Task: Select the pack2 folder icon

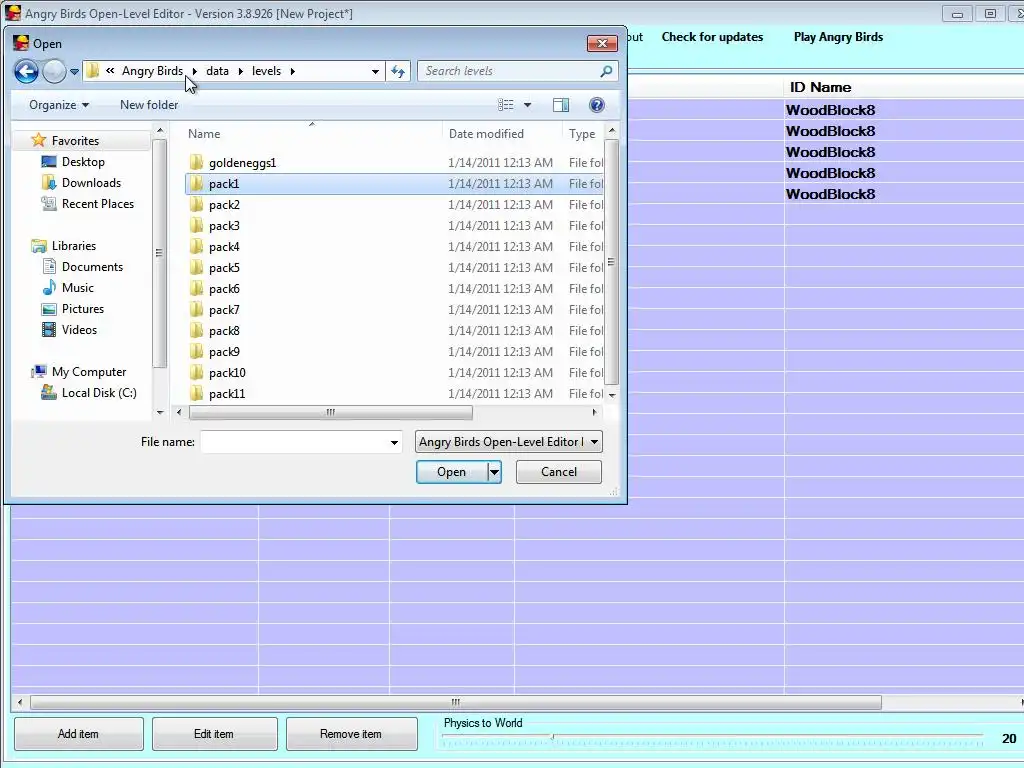Action: click(196, 204)
